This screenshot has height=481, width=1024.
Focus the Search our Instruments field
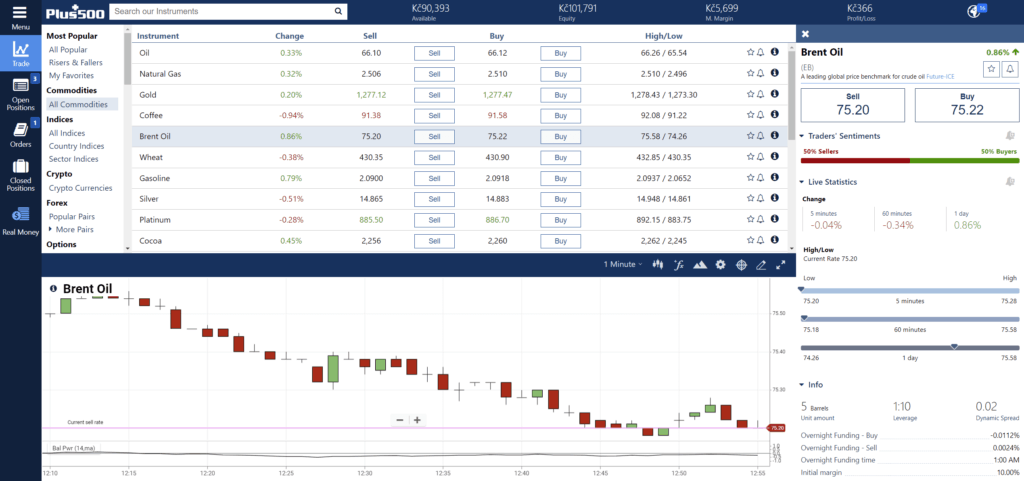click(222, 11)
